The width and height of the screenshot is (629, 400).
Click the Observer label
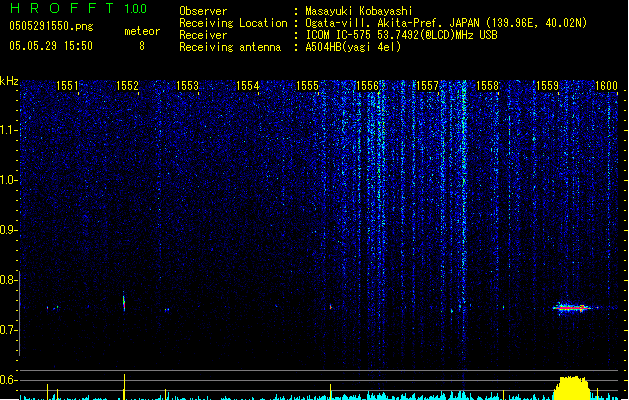[203, 11]
